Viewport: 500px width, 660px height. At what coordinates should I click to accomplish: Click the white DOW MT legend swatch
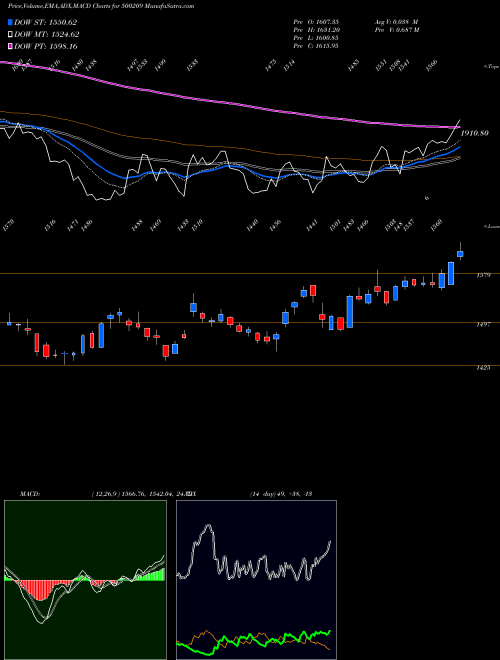pyautogui.click(x=11, y=35)
